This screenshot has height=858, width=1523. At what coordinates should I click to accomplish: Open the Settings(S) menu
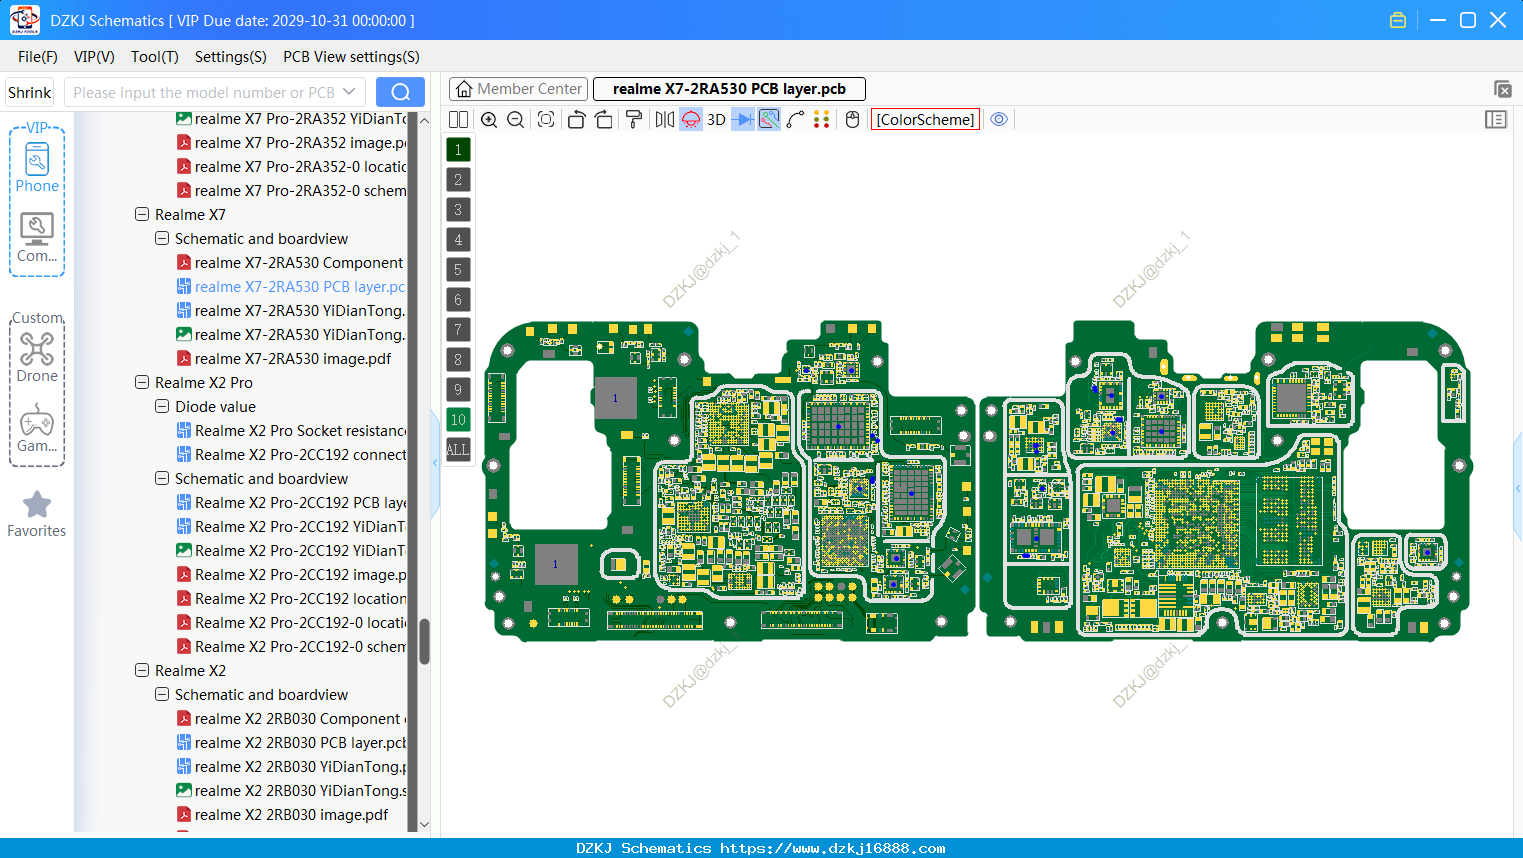231,57
